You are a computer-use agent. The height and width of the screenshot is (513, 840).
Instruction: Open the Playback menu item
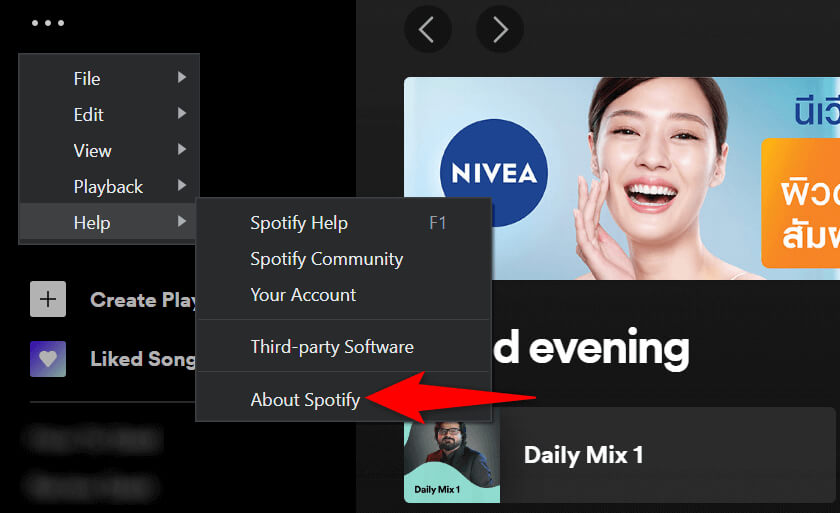click(109, 186)
